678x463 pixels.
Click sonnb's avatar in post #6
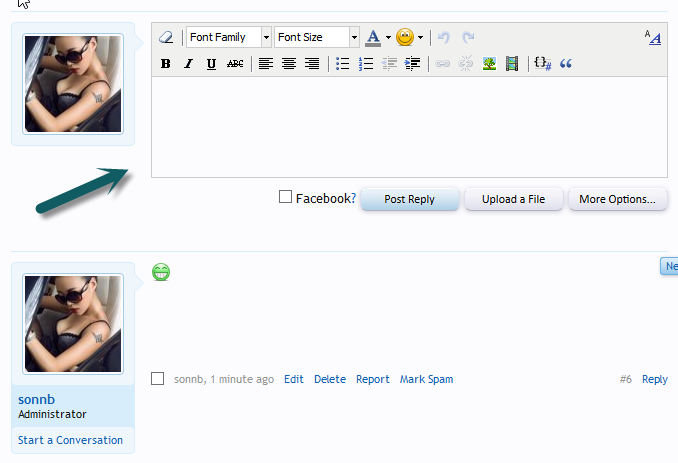(73, 324)
